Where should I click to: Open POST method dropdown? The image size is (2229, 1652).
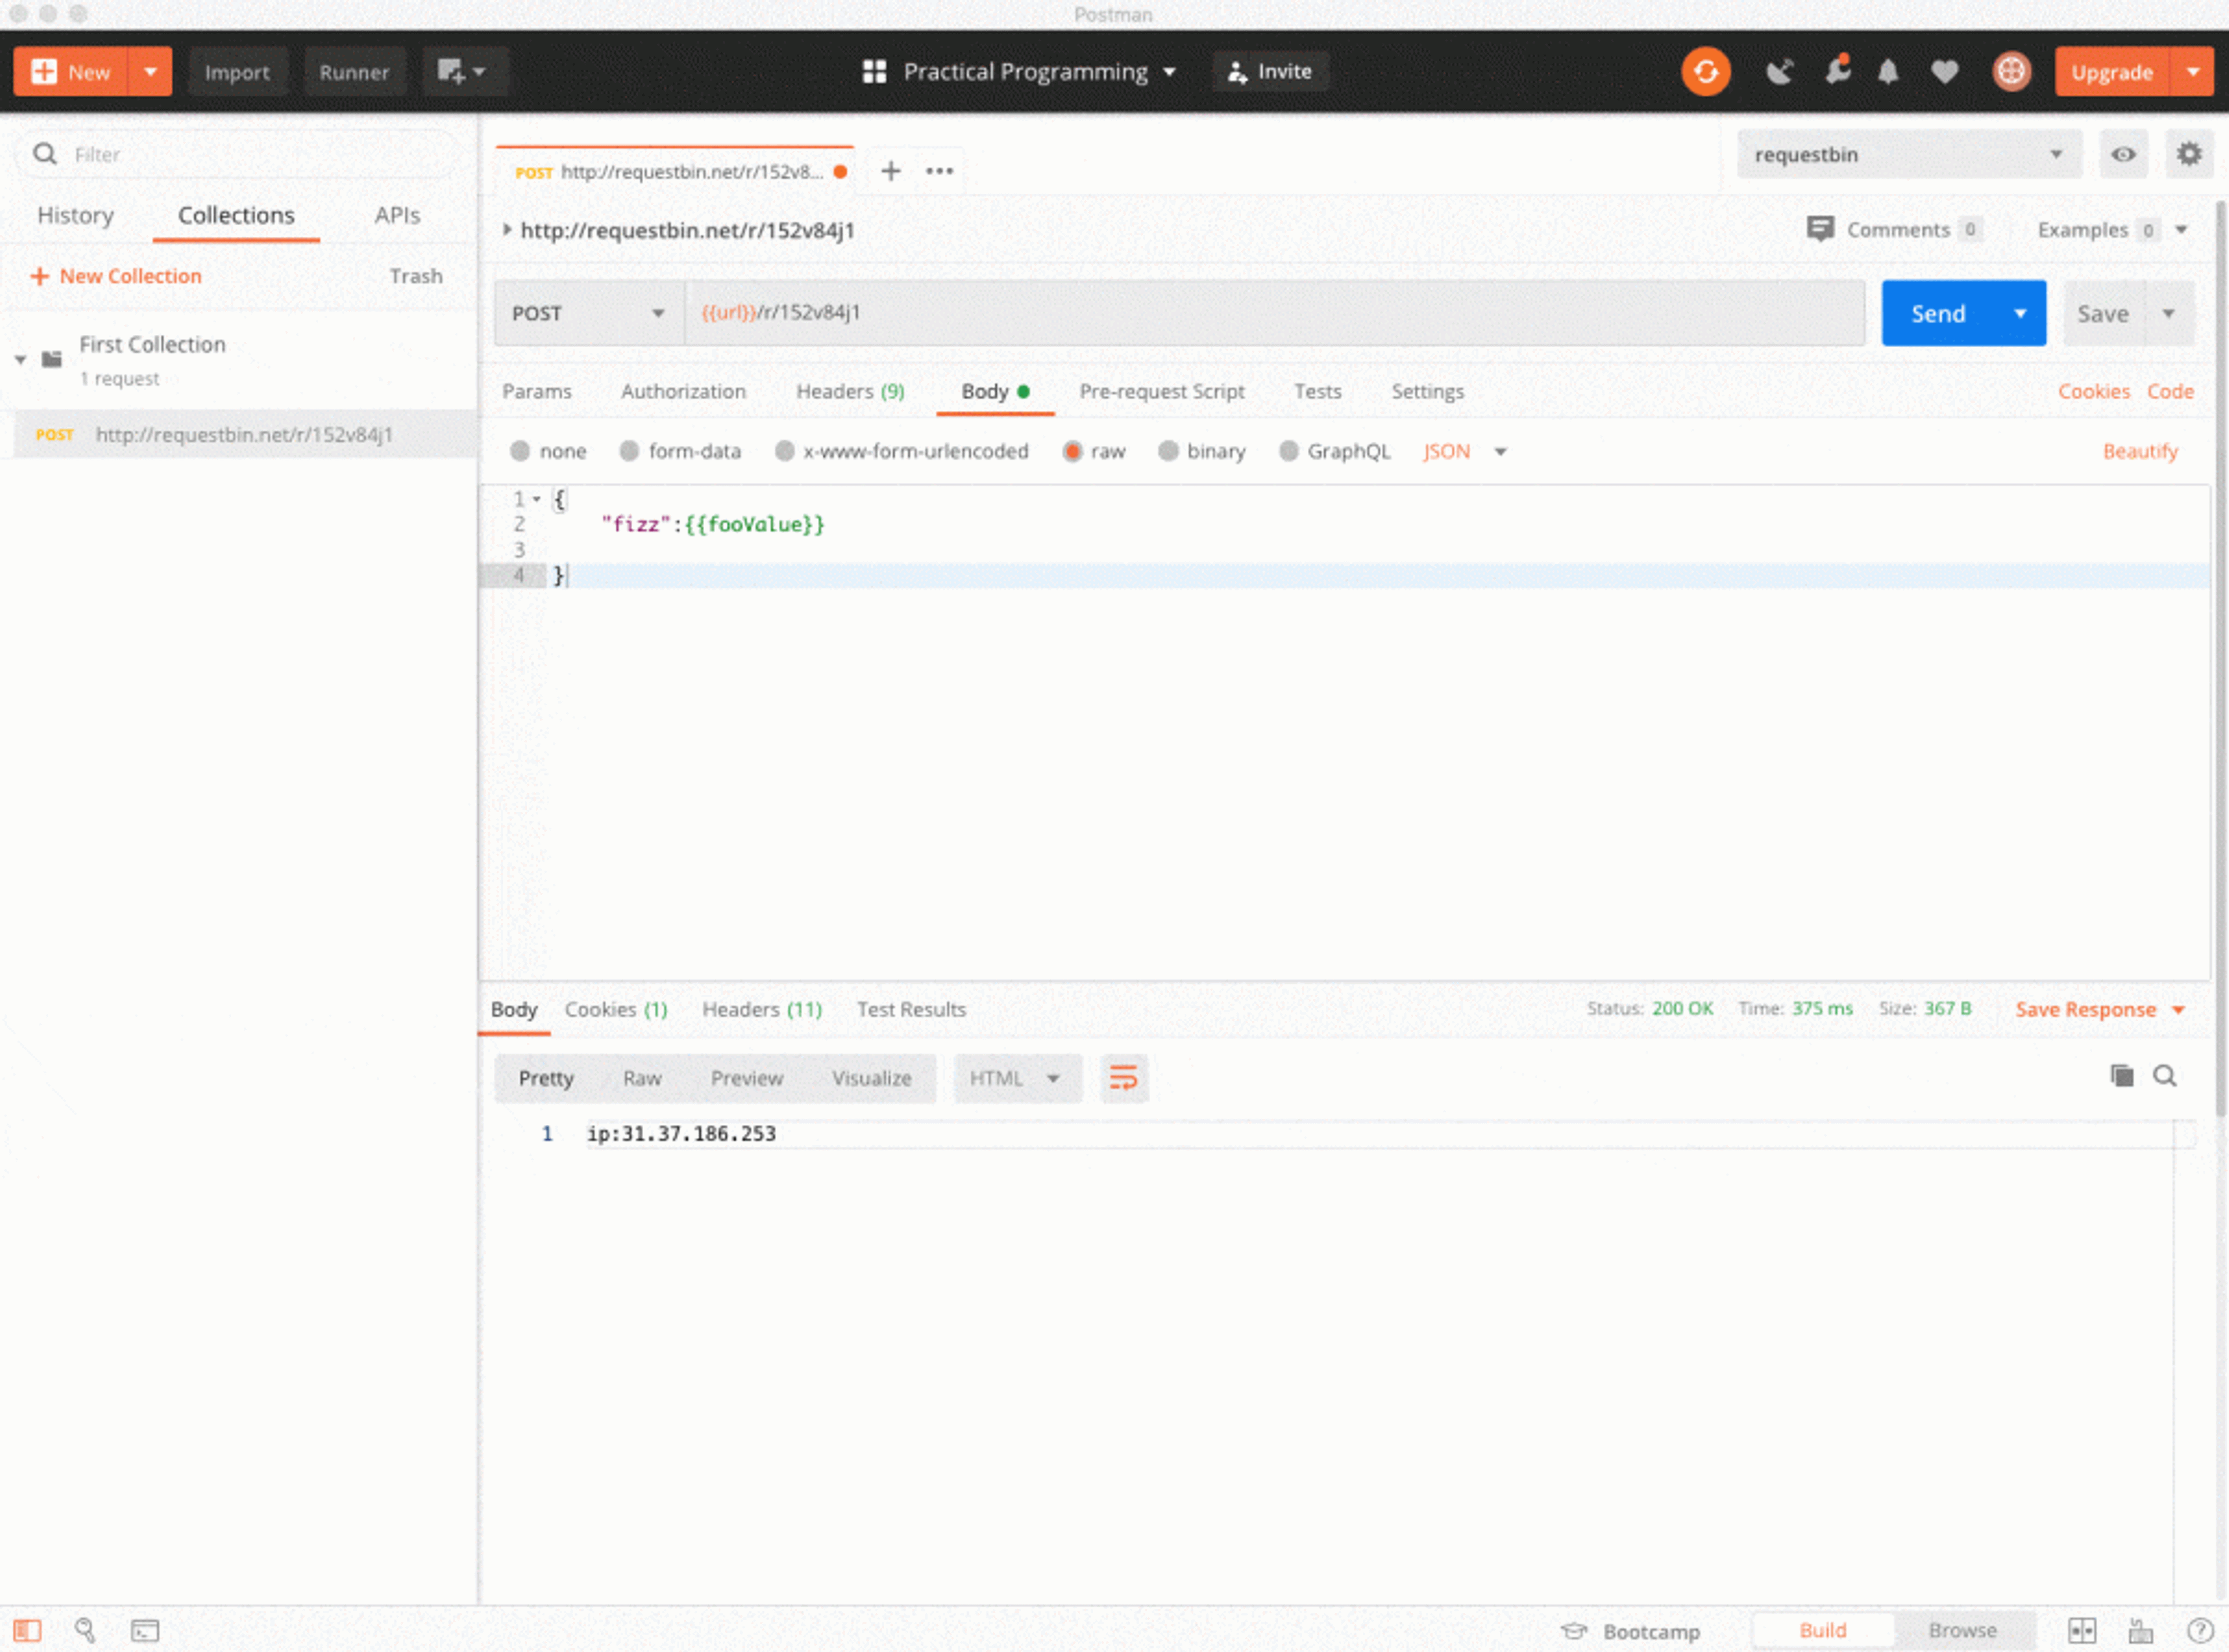click(589, 313)
